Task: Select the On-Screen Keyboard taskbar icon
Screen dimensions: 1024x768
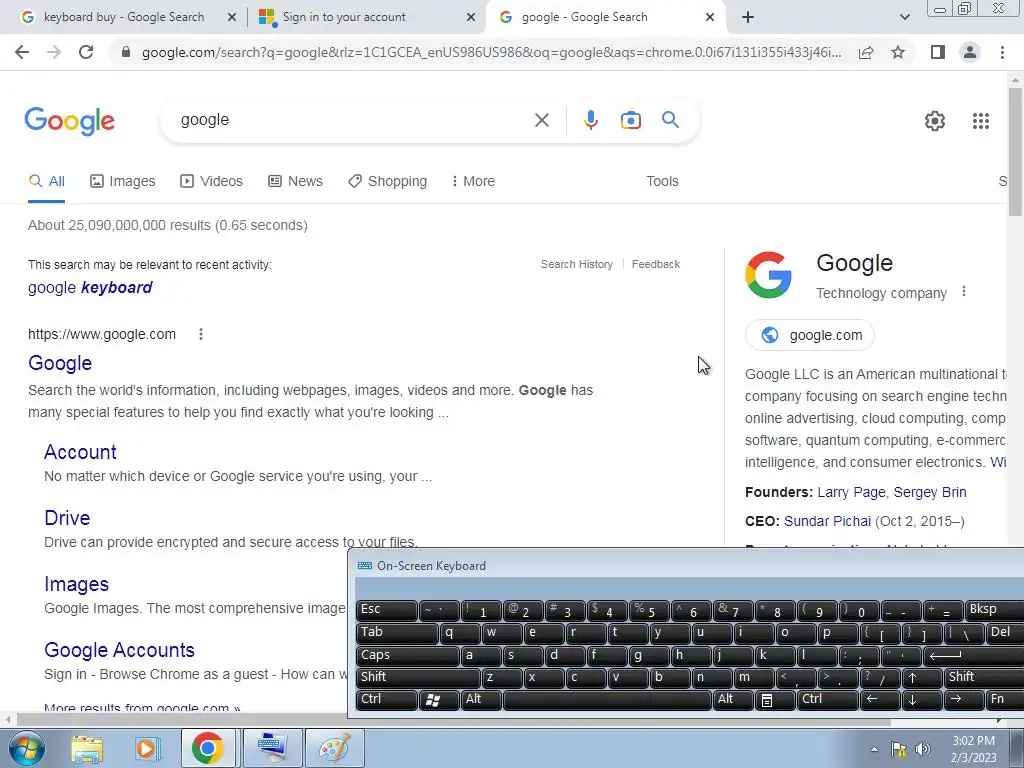Action: pos(272,748)
